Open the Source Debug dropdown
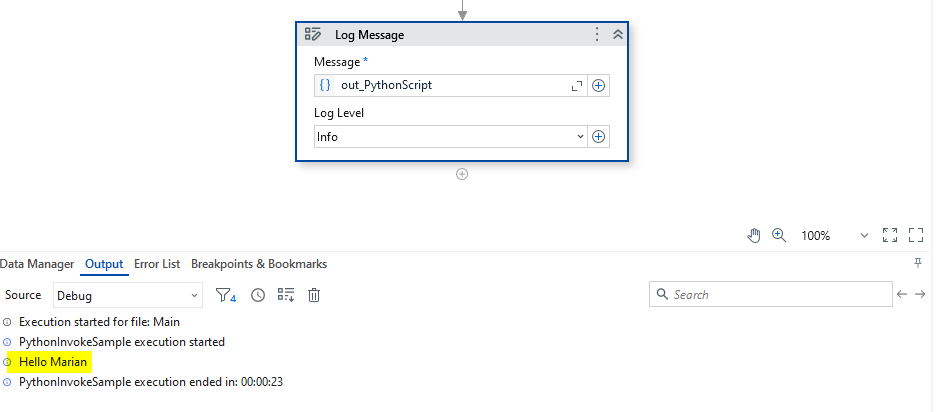 [x=127, y=295]
